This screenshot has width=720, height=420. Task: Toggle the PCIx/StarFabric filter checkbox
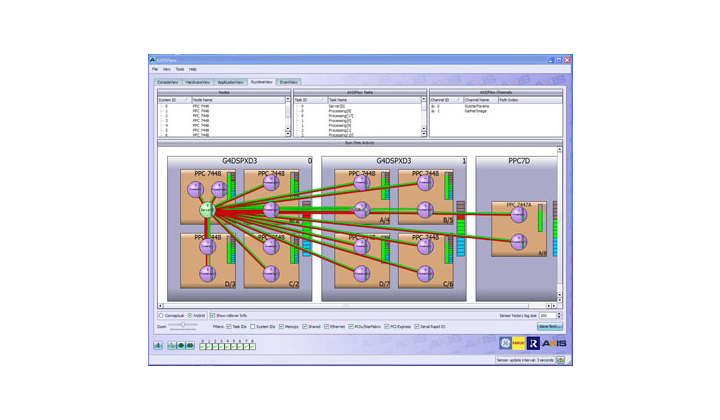click(351, 327)
